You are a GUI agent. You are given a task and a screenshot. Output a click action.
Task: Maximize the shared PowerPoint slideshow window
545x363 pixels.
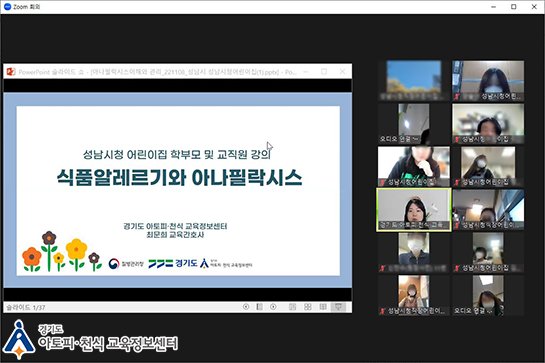tap(324, 72)
